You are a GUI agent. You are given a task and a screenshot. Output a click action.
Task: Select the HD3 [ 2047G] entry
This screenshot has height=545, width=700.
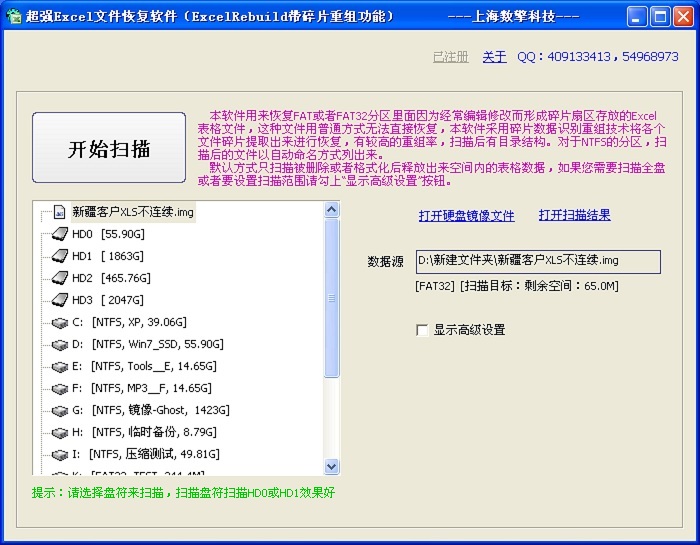pos(108,300)
